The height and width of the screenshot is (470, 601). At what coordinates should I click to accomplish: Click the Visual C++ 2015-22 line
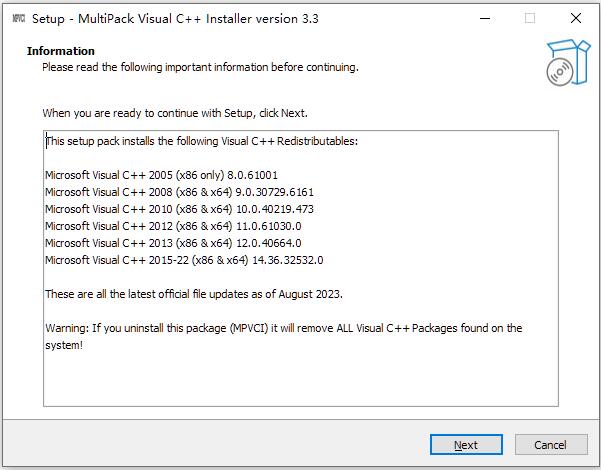click(x=184, y=260)
